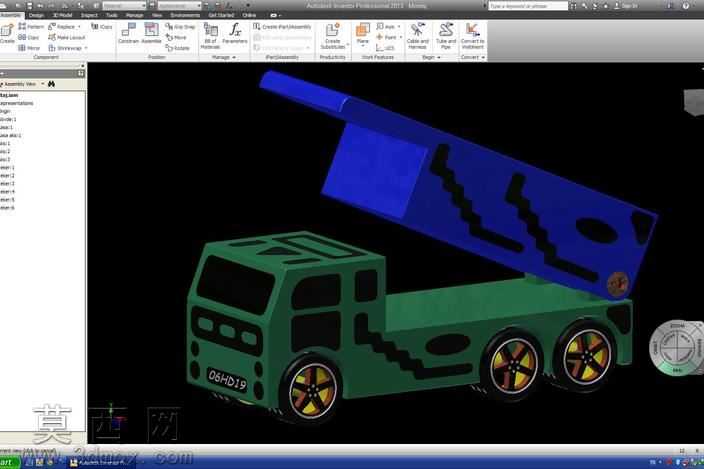Select the Plane work feature tool

pos(362,32)
